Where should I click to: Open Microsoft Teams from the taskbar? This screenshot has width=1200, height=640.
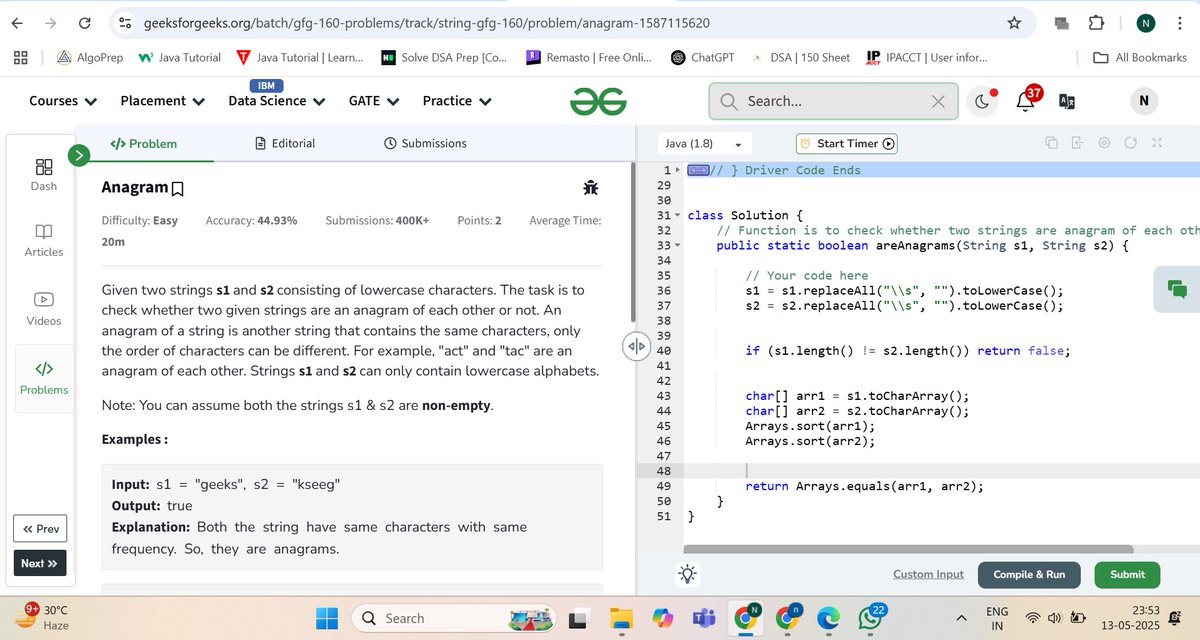(x=704, y=618)
